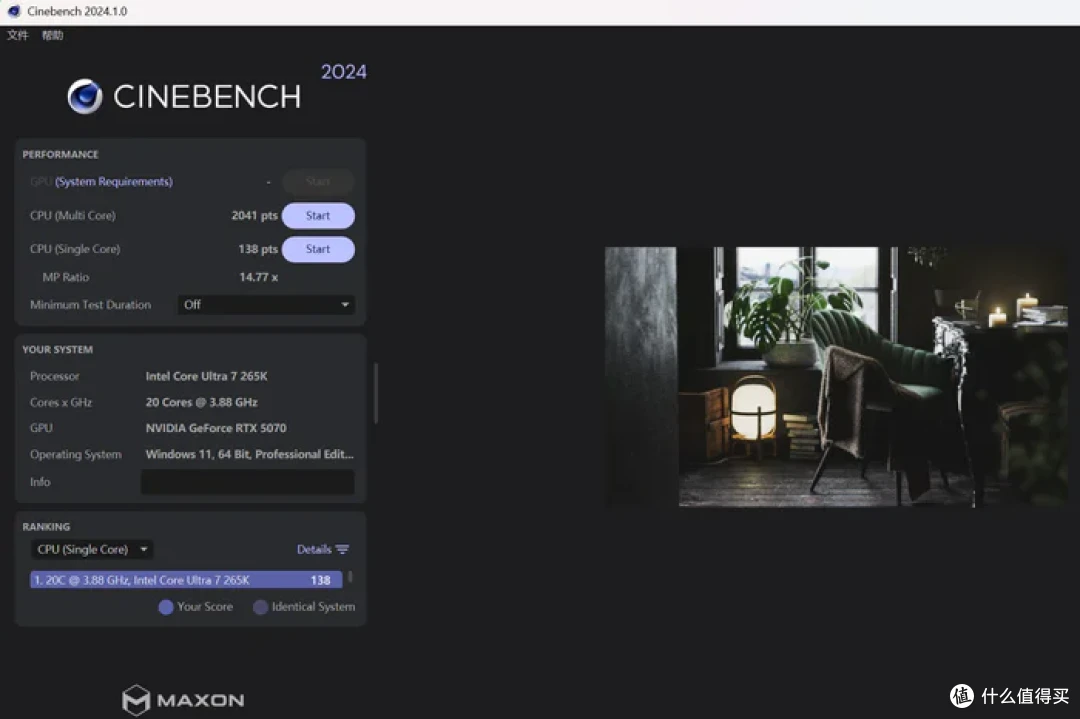The width and height of the screenshot is (1080, 719).
Task: Click the Maxon logo at bottom
Action: (183, 700)
